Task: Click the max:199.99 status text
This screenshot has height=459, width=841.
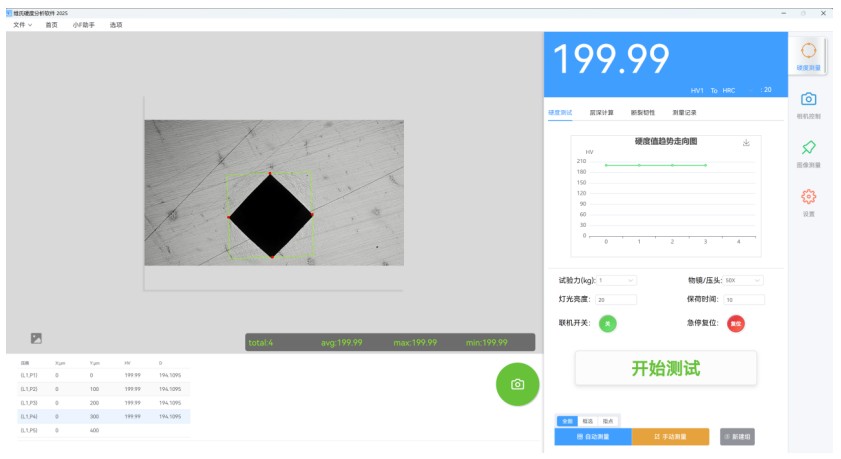Action: tap(415, 343)
